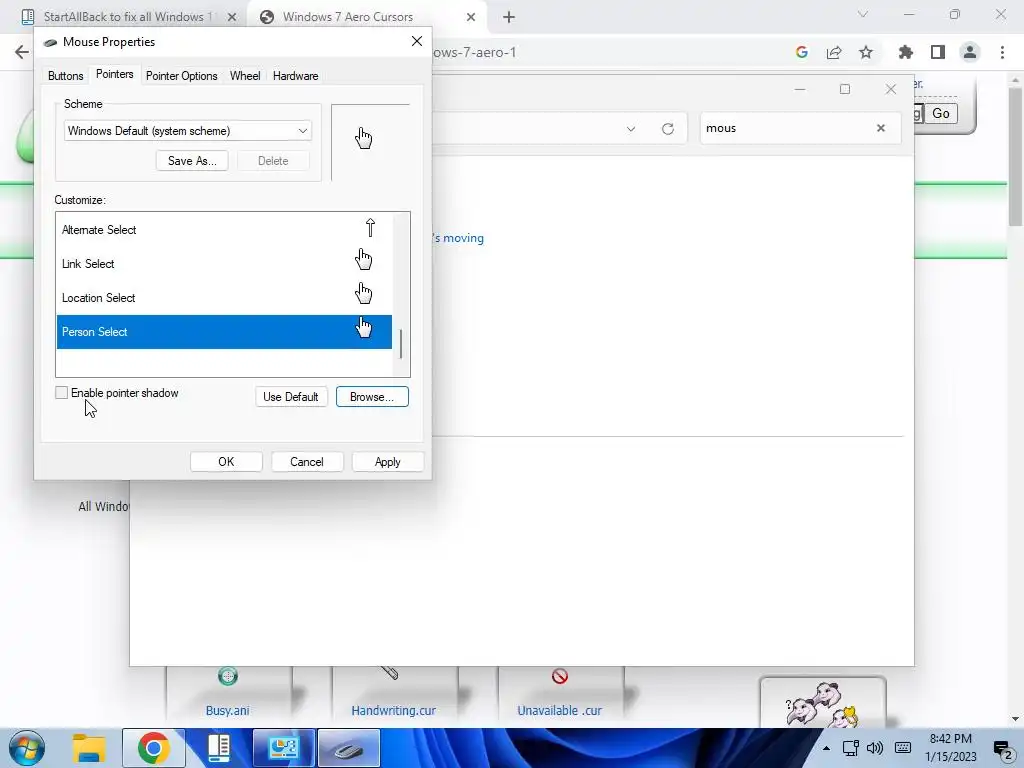
Task: Open the Unavailable .cur link
Action: coord(559,711)
